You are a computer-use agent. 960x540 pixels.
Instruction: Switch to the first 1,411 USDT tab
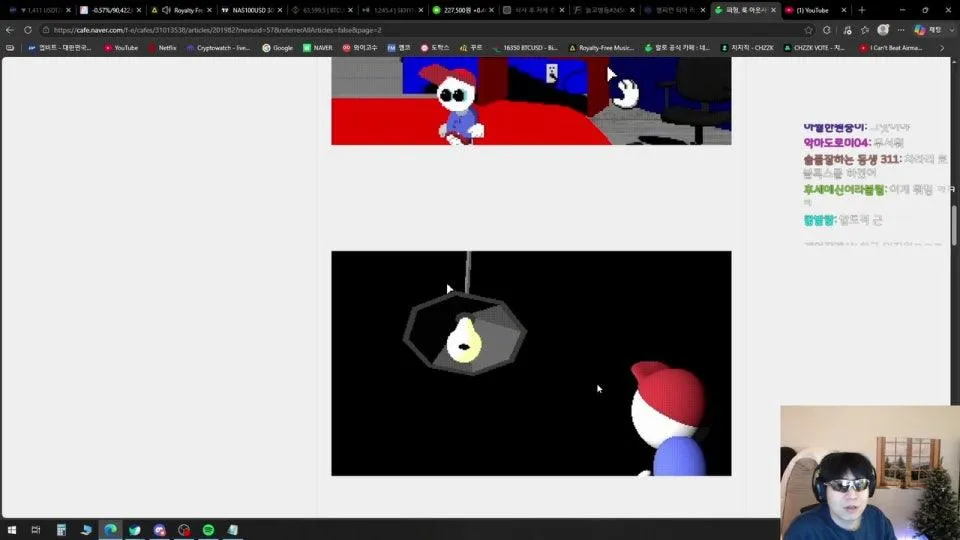tap(39, 10)
